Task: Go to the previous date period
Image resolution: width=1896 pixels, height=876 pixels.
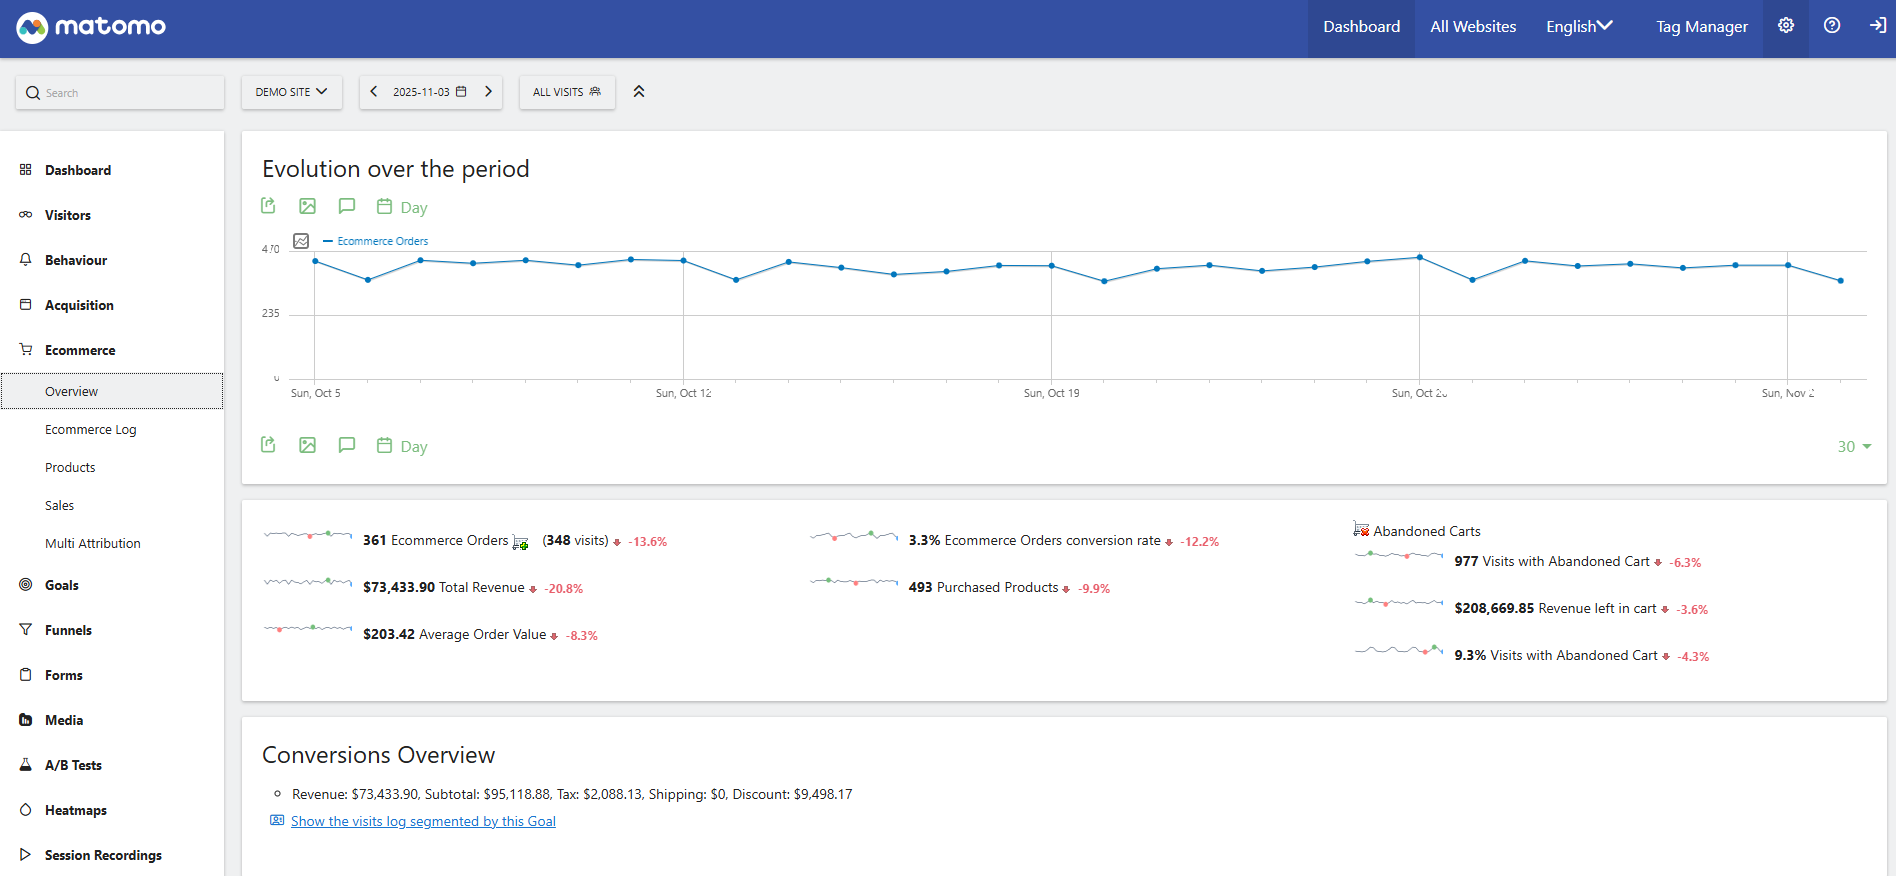Action: [x=374, y=92]
